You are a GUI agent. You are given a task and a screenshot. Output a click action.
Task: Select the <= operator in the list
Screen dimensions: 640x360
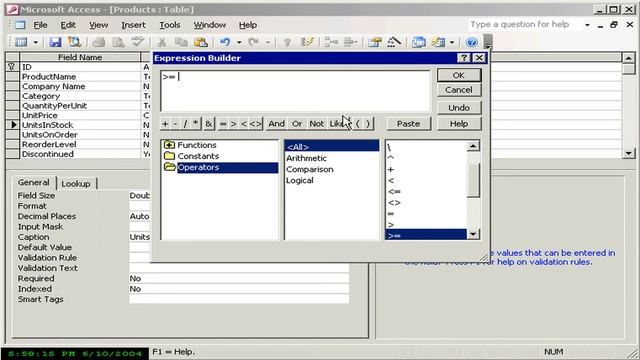394,191
